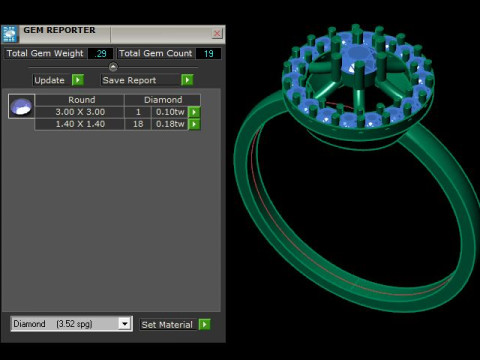Select the 1.40 X 1.40 size cell
This screenshot has width=480, height=360.
click(80, 124)
